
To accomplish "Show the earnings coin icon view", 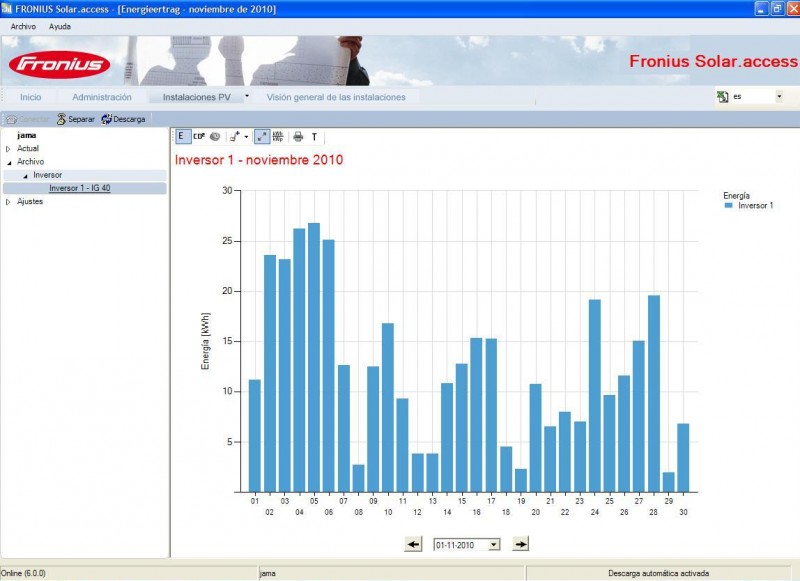I will 215,137.
